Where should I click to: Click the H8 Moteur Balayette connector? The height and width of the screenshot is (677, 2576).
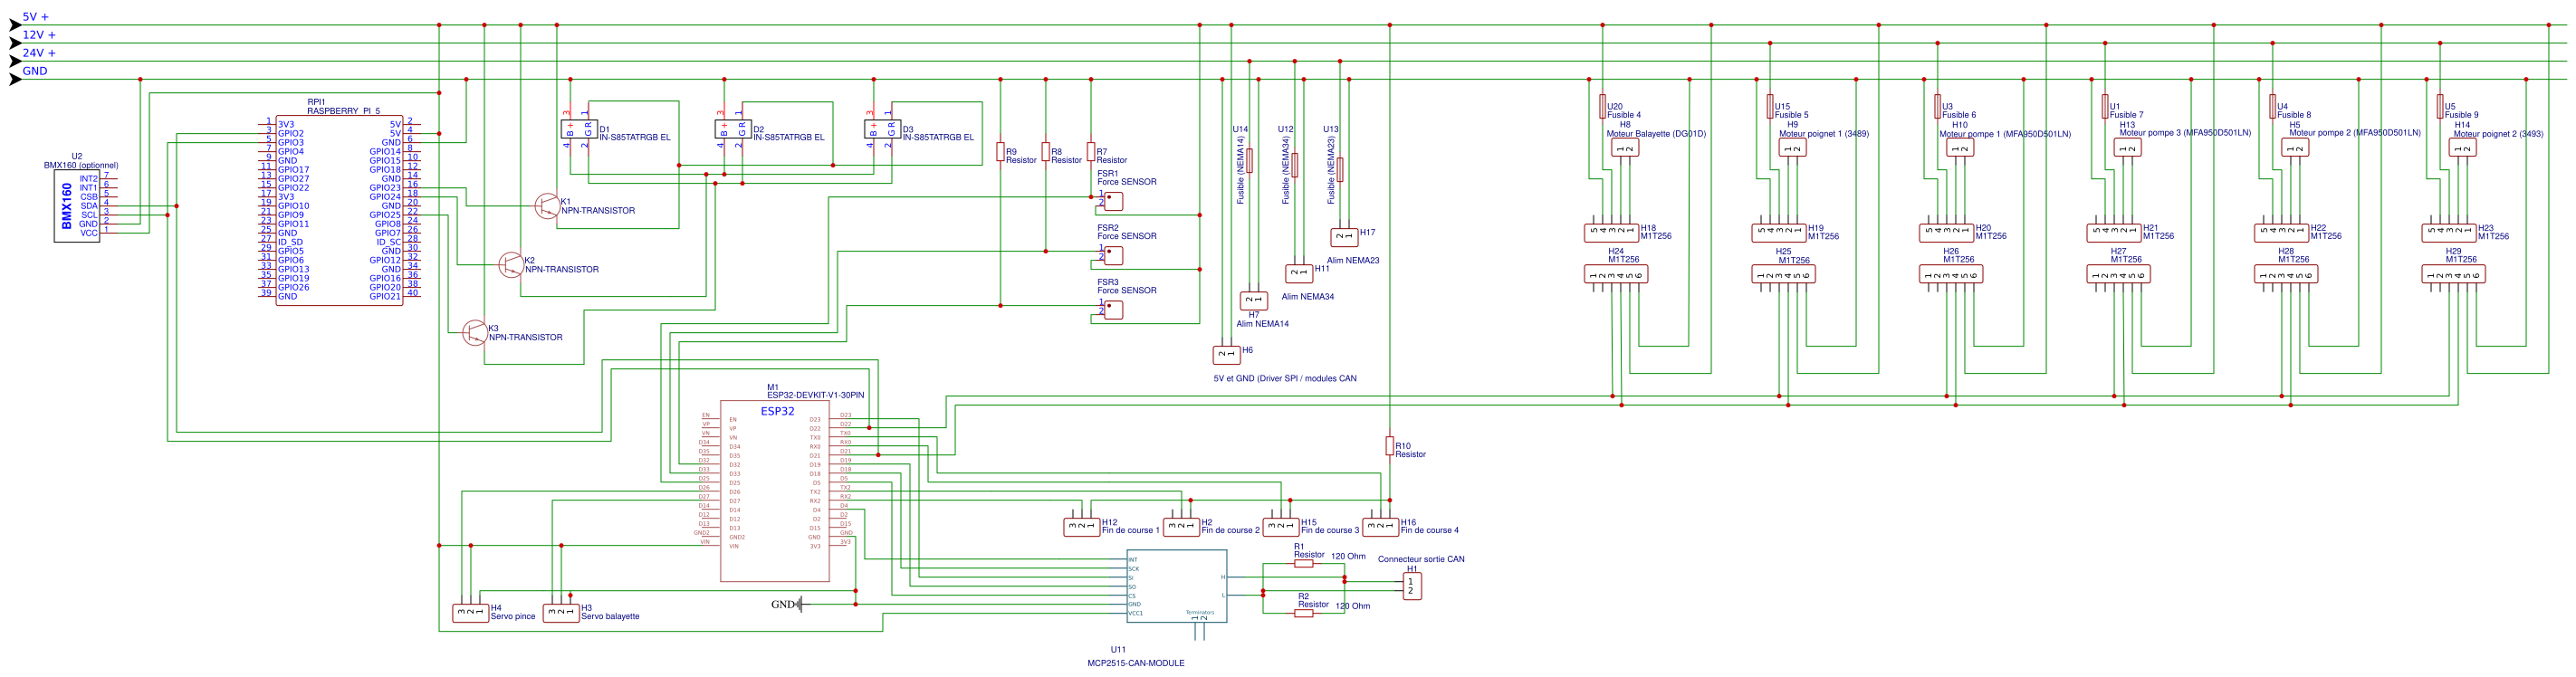coord(1625,148)
